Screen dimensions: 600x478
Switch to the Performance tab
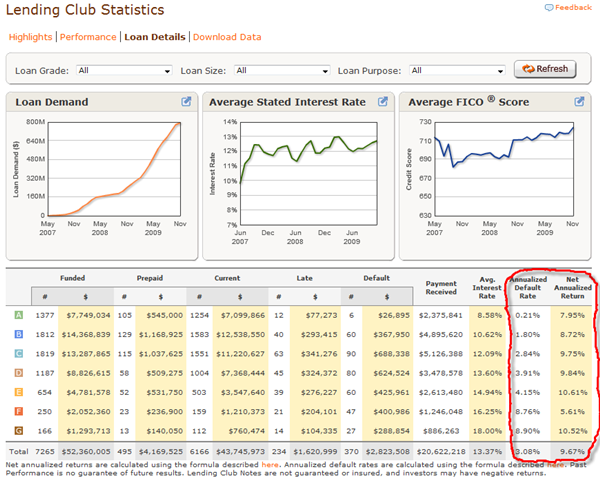(88, 37)
